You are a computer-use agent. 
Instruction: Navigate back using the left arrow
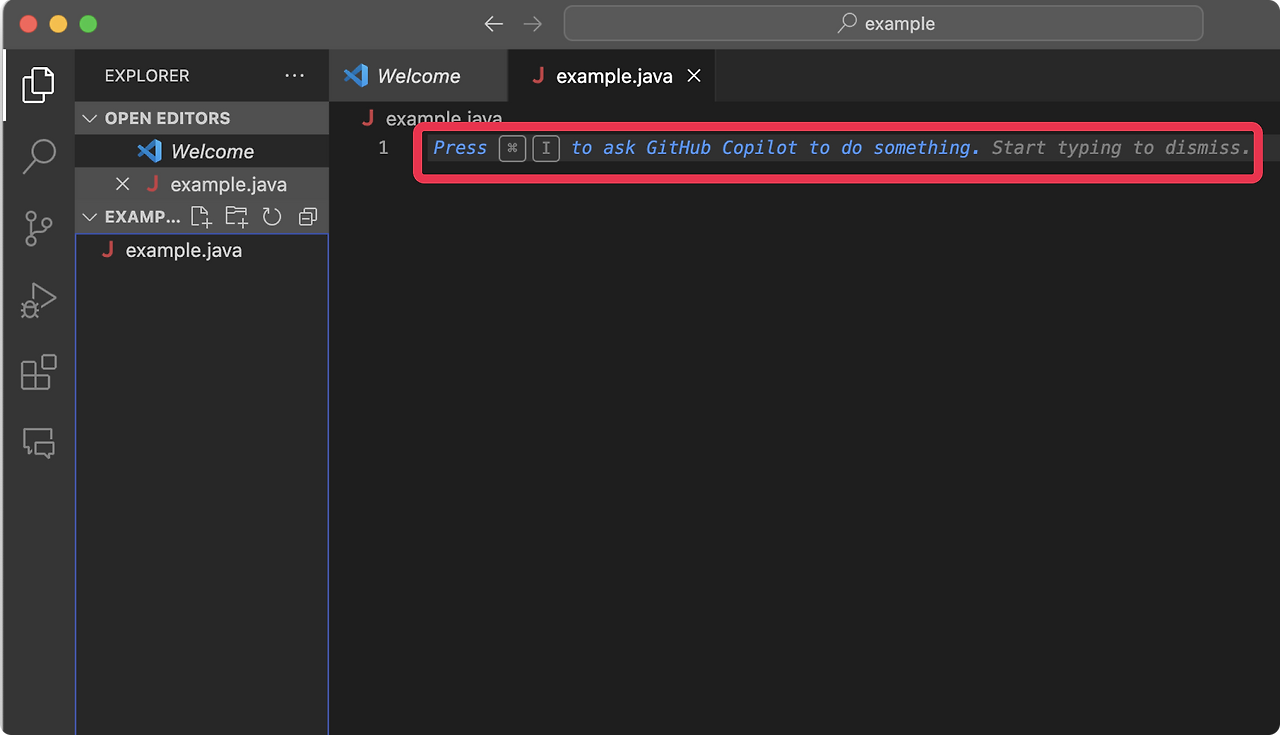493,23
